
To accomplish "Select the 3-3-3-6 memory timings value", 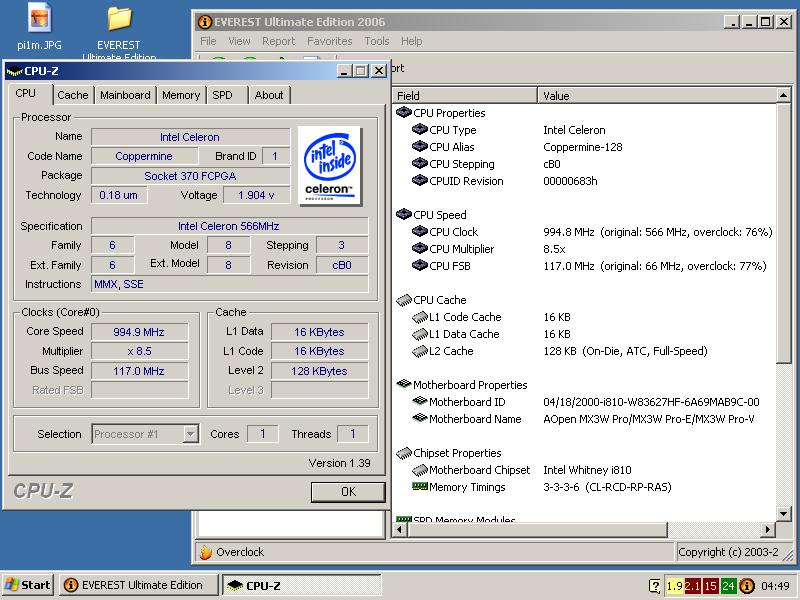I will point(607,487).
